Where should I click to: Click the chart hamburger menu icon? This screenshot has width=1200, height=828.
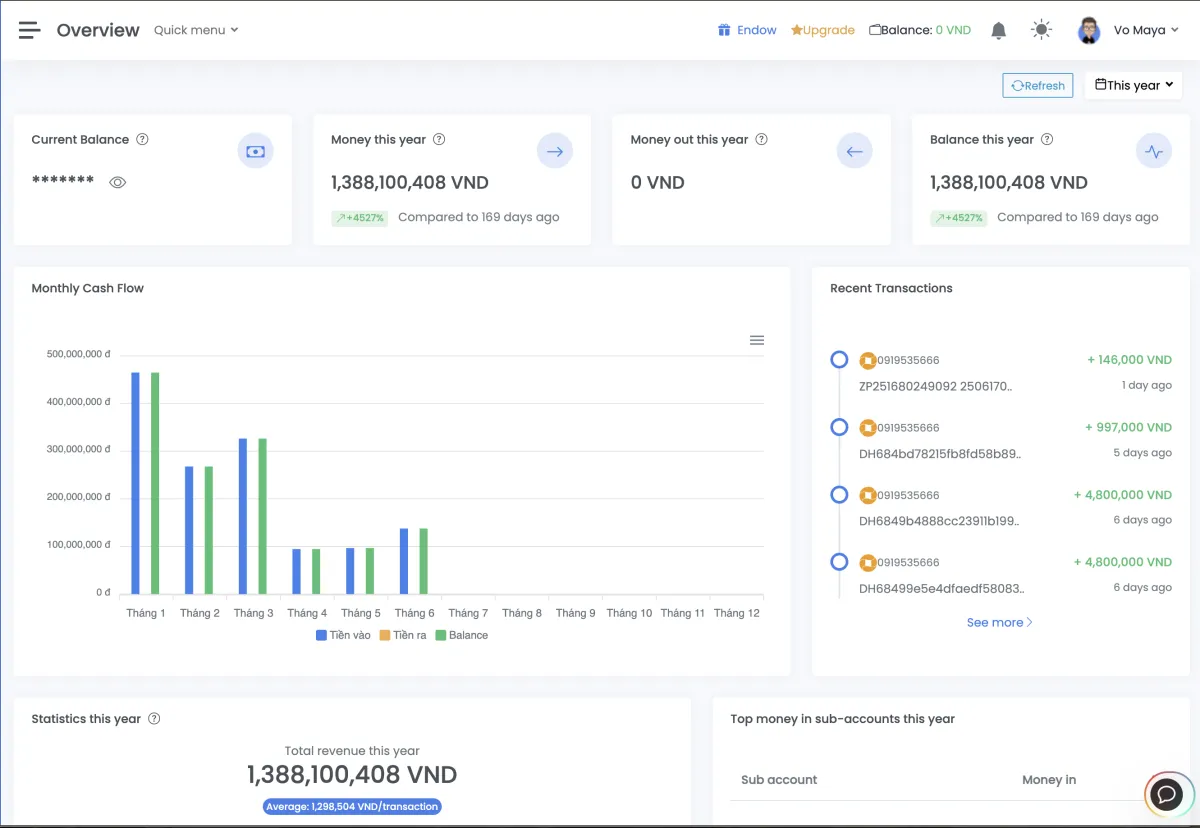757,340
